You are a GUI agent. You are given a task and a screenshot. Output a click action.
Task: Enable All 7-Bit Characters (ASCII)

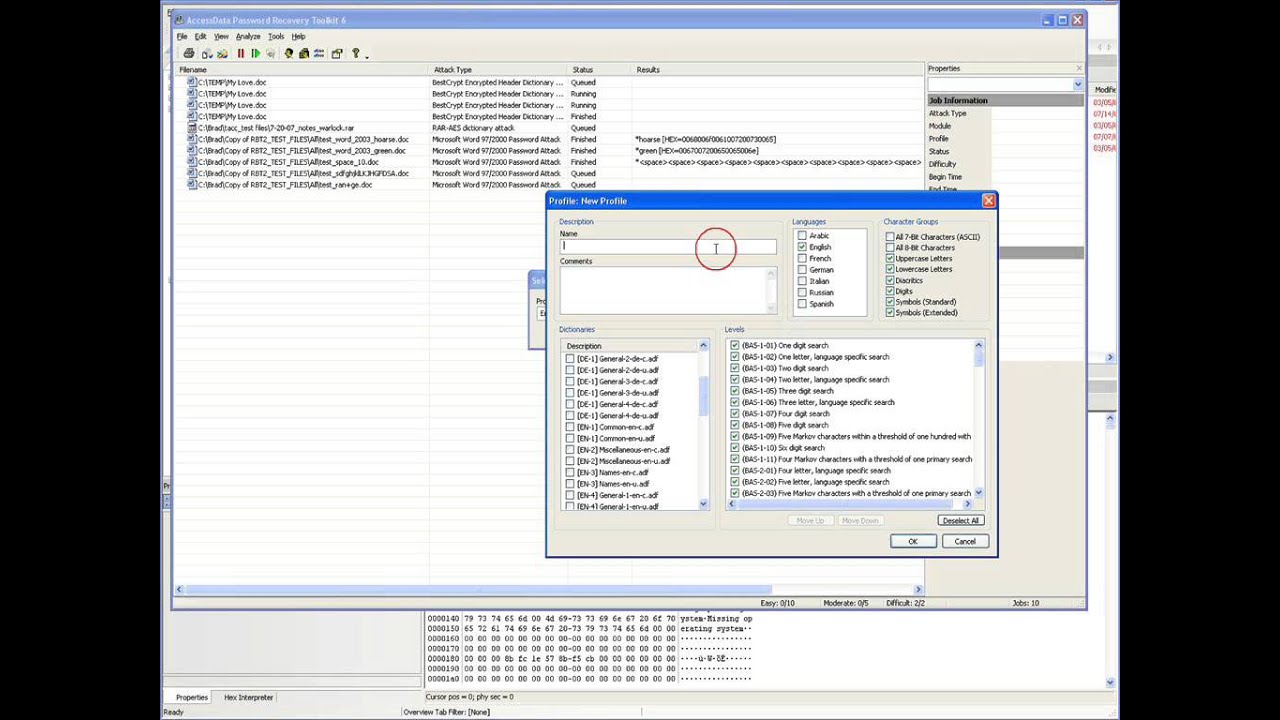pos(890,237)
